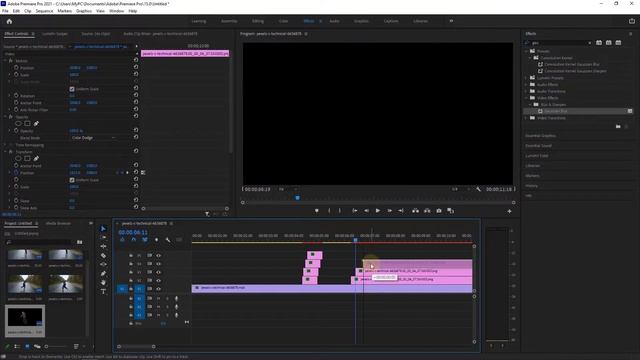The height and width of the screenshot is (360, 640).
Task: Toggle Linked Selection in timeline
Action: click(145, 240)
